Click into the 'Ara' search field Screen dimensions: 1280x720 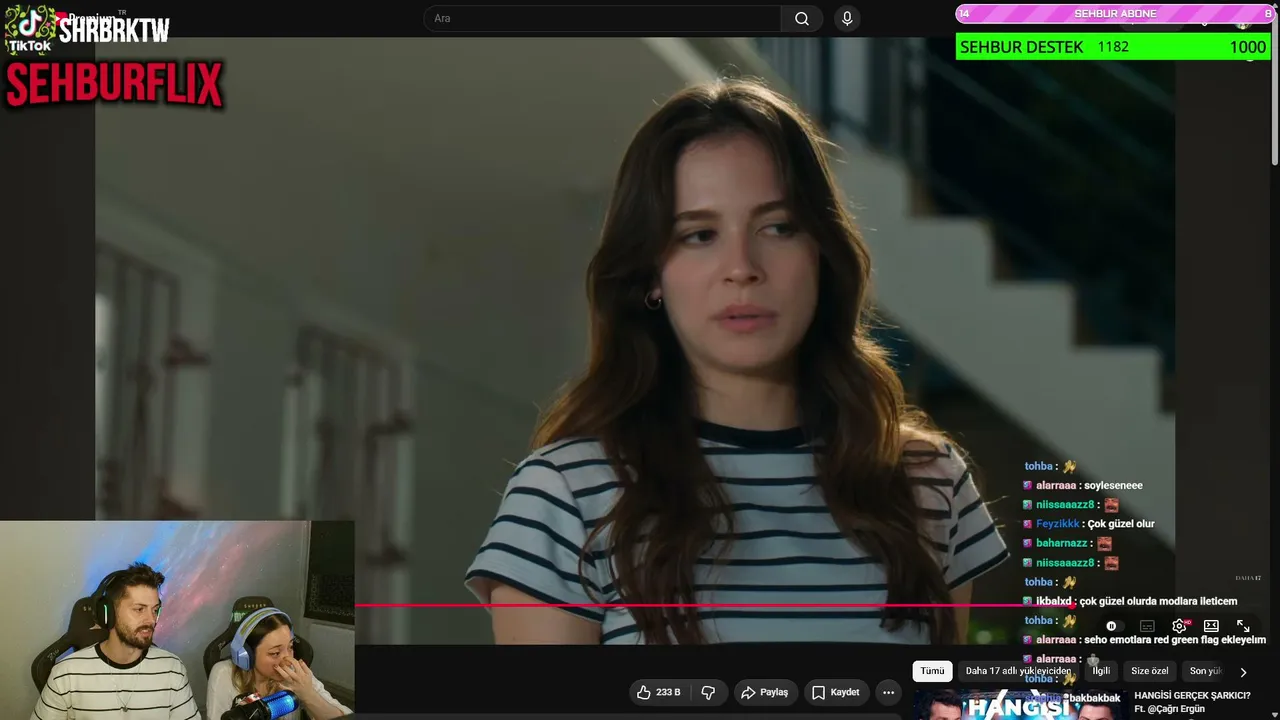pos(602,18)
